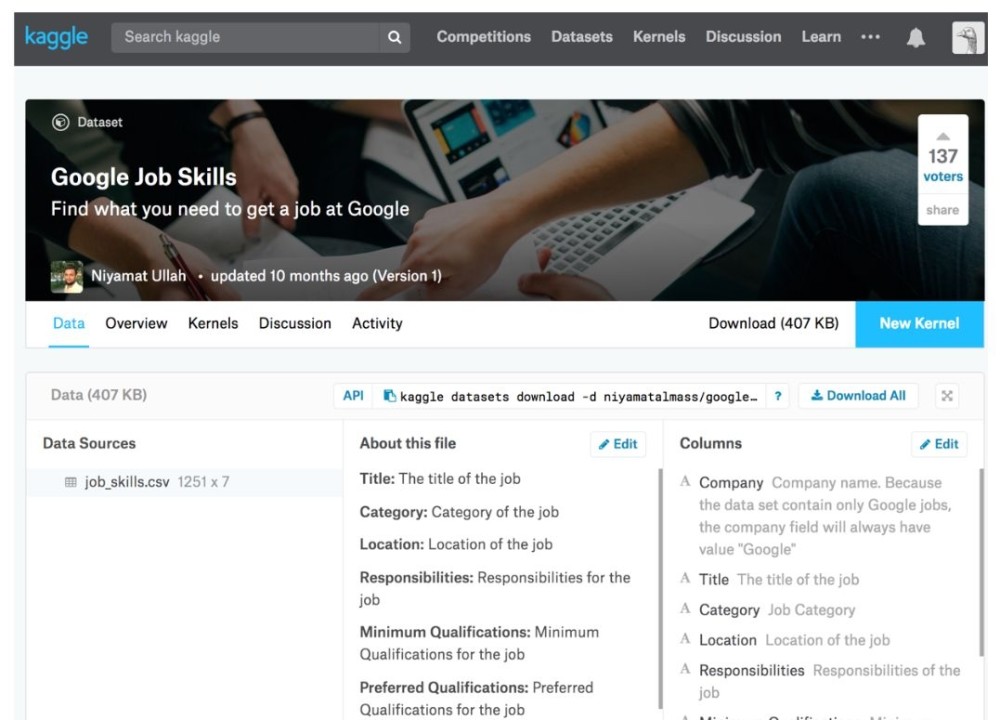
Task: Click the Kaggle logo
Action: coord(56,38)
